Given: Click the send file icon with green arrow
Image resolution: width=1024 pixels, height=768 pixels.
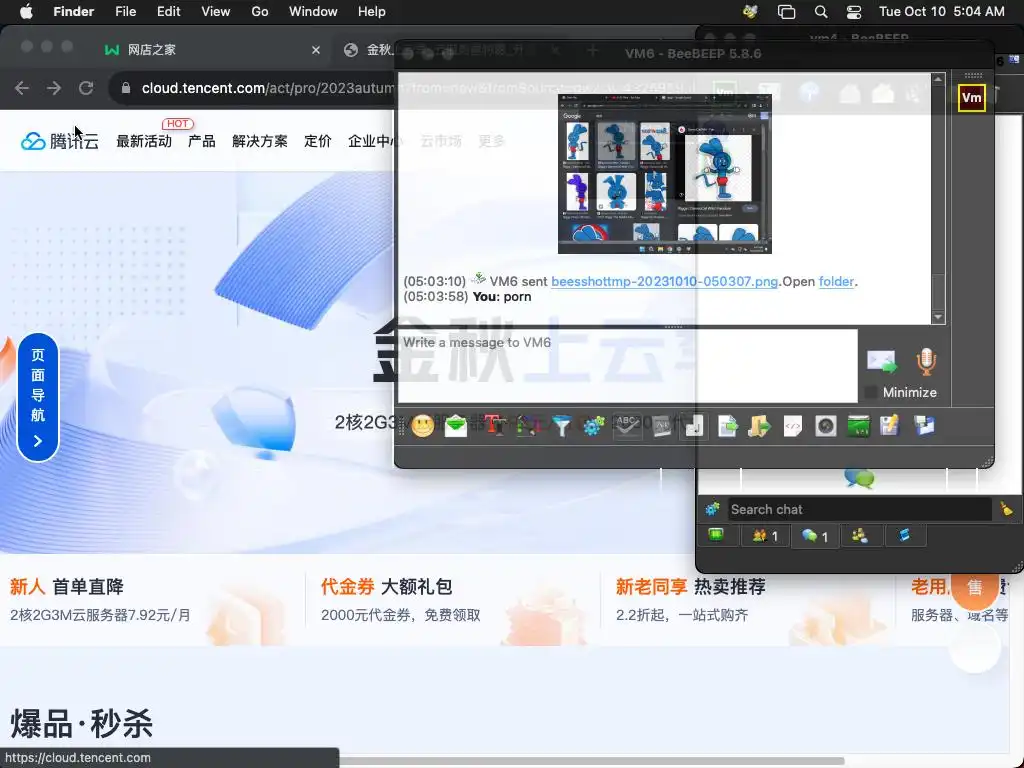Looking at the screenshot, I should (727, 426).
